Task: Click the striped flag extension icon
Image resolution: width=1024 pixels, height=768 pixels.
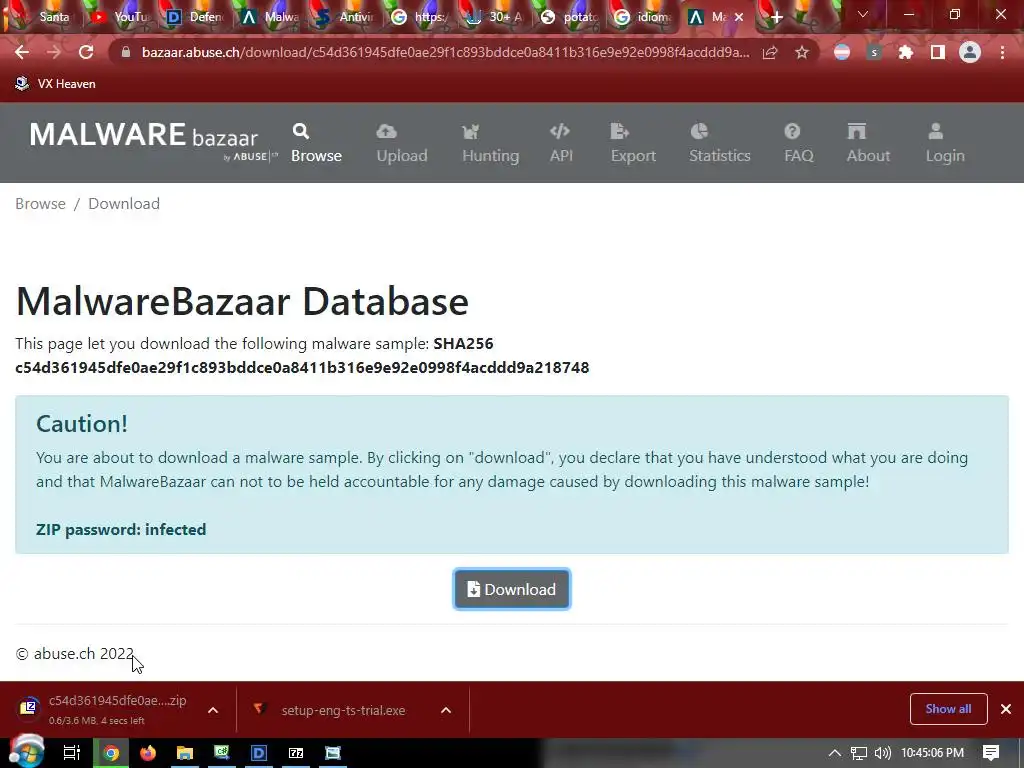Action: pos(842,52)
